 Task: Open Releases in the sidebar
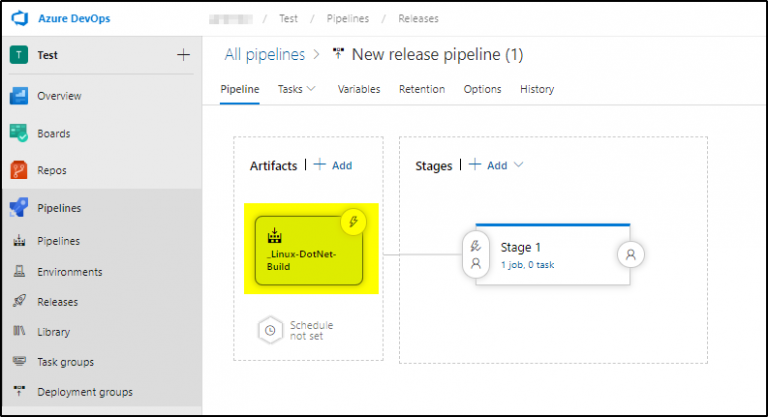click(57, 301)
